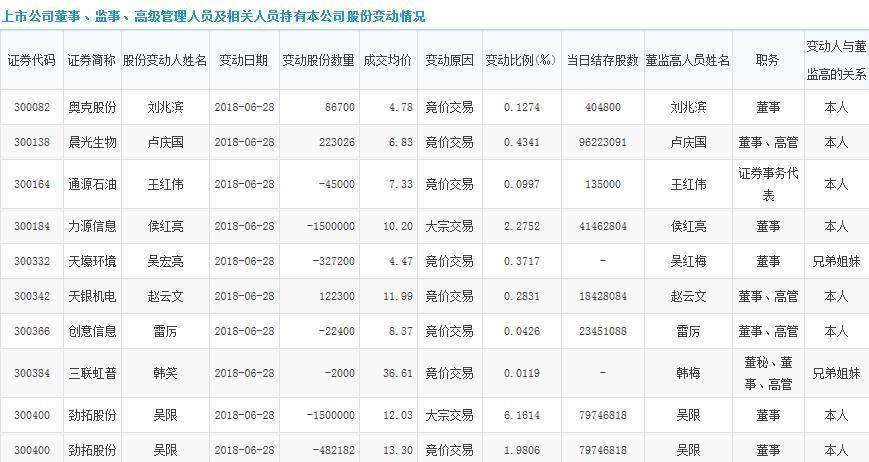Select stock code 300384
Screen dimensions: 869x462
32,373
